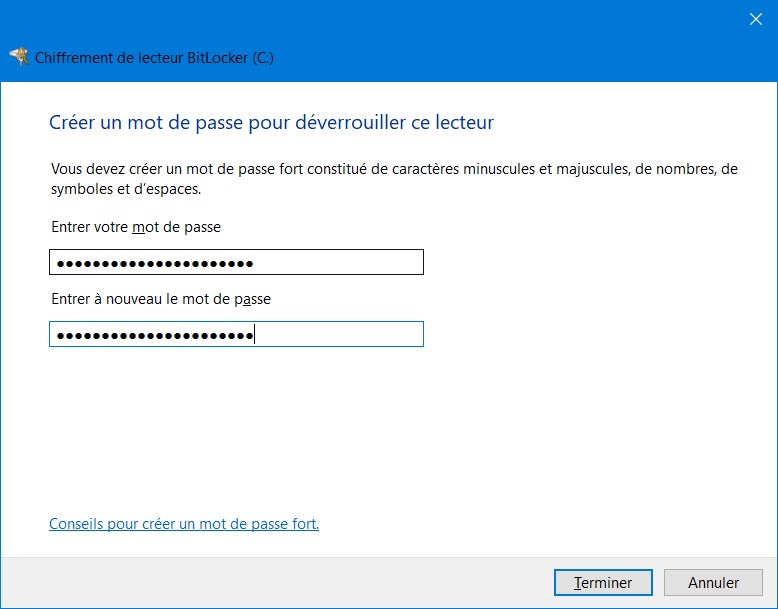Click the heading 'Créer un mot de passe pour déverrouiller ce lecteur'

(x=271, y=123)
